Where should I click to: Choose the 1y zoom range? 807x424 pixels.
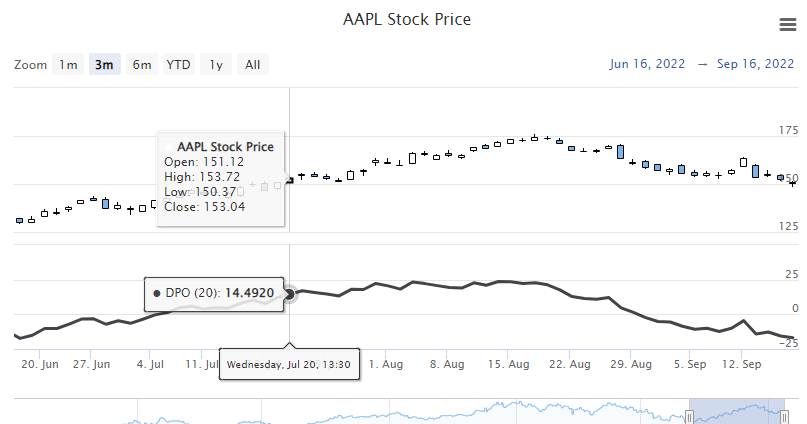point(216,65)
